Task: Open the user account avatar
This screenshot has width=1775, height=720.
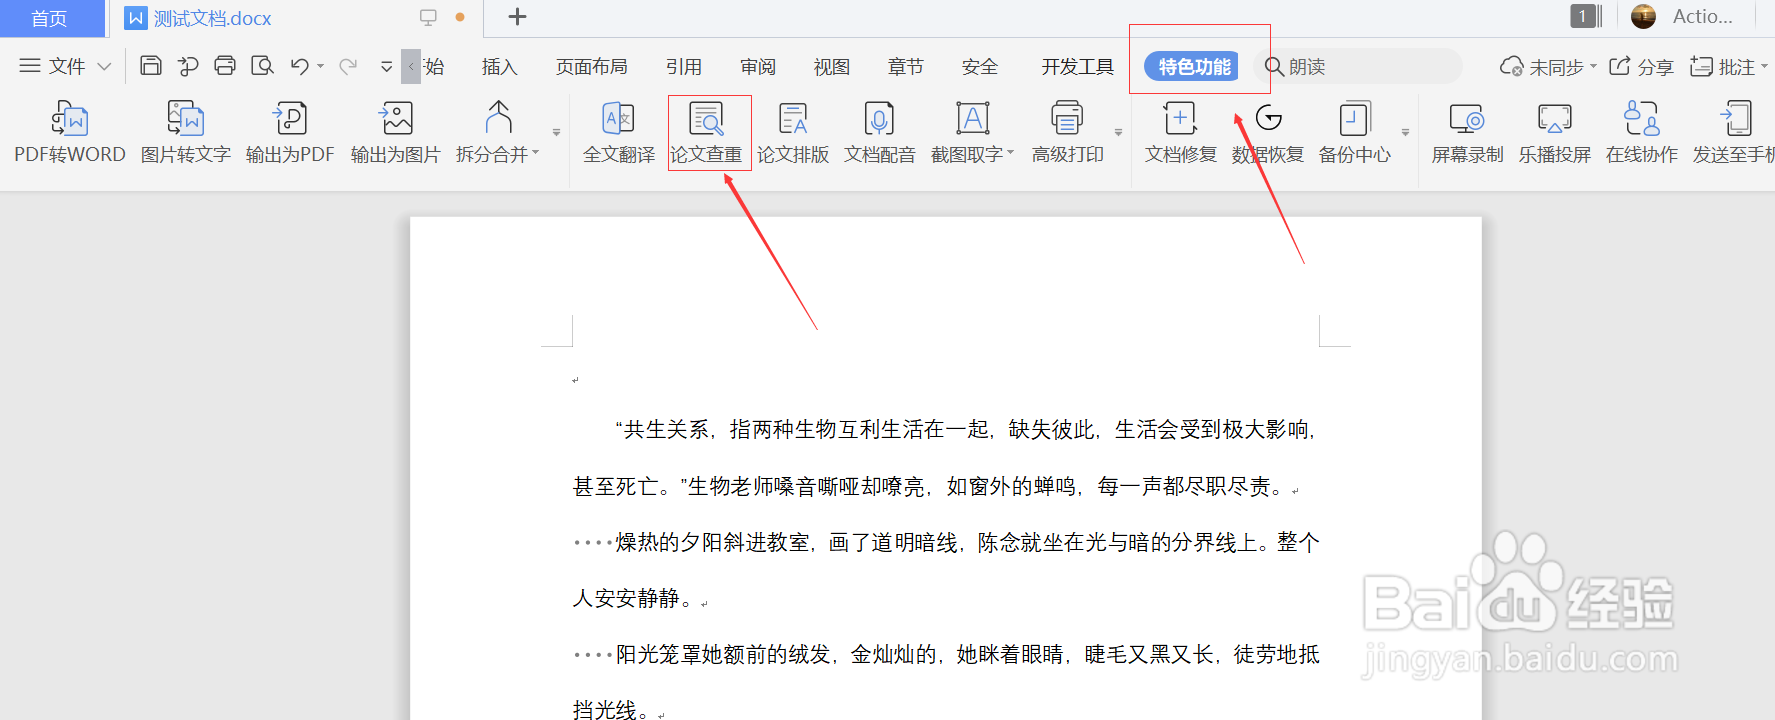Action: tap(1643, 16)
